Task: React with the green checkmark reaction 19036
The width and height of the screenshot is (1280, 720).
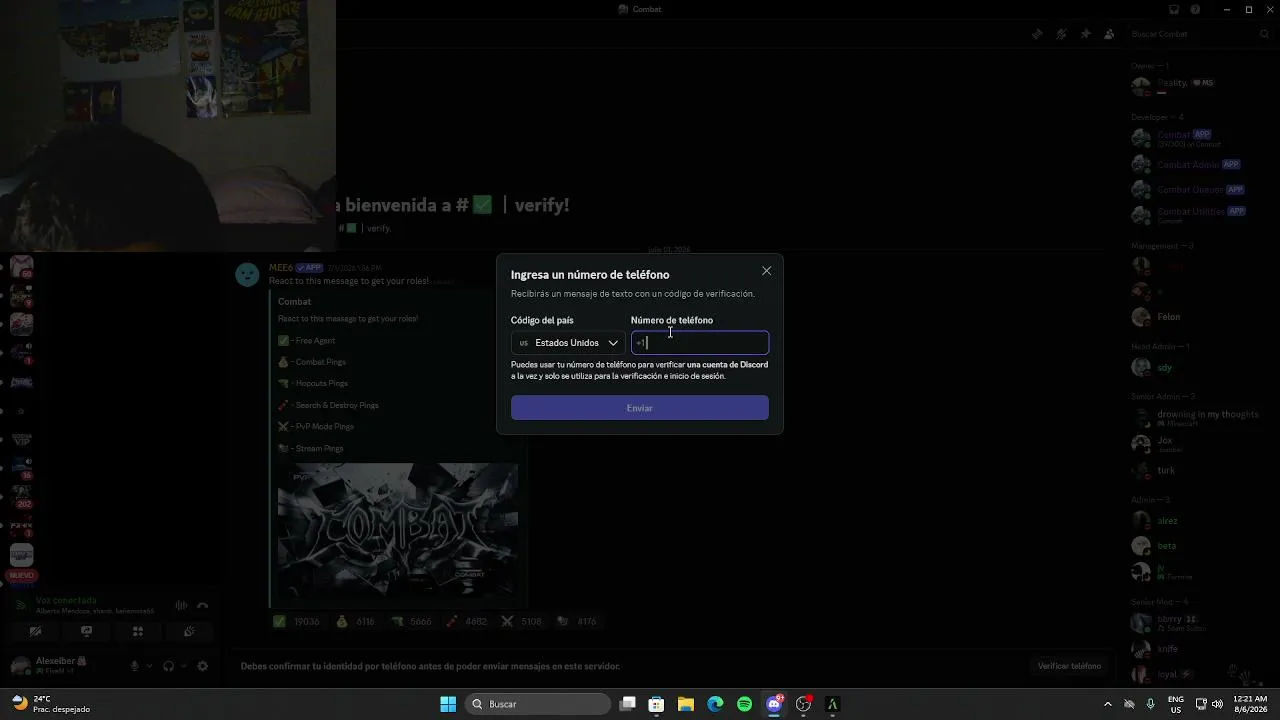Action: 298,621
